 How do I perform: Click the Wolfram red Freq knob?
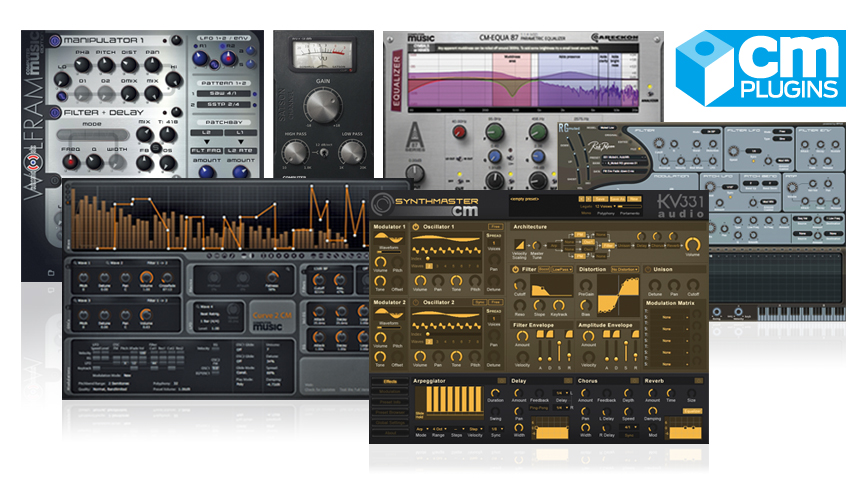pos(70,161)
